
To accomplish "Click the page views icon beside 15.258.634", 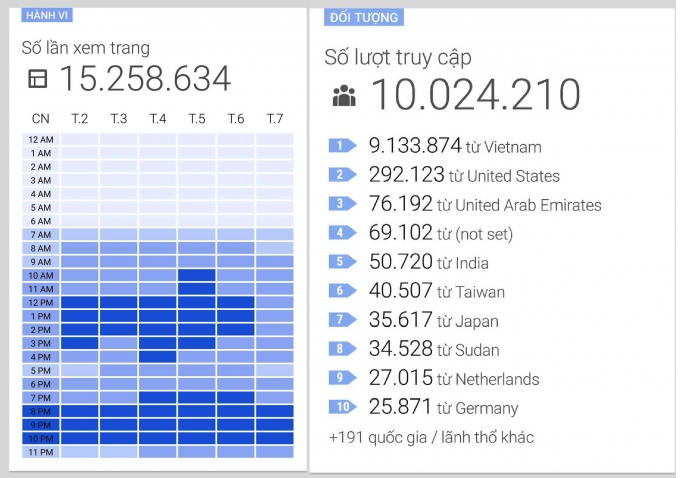I will pos(38,79).
